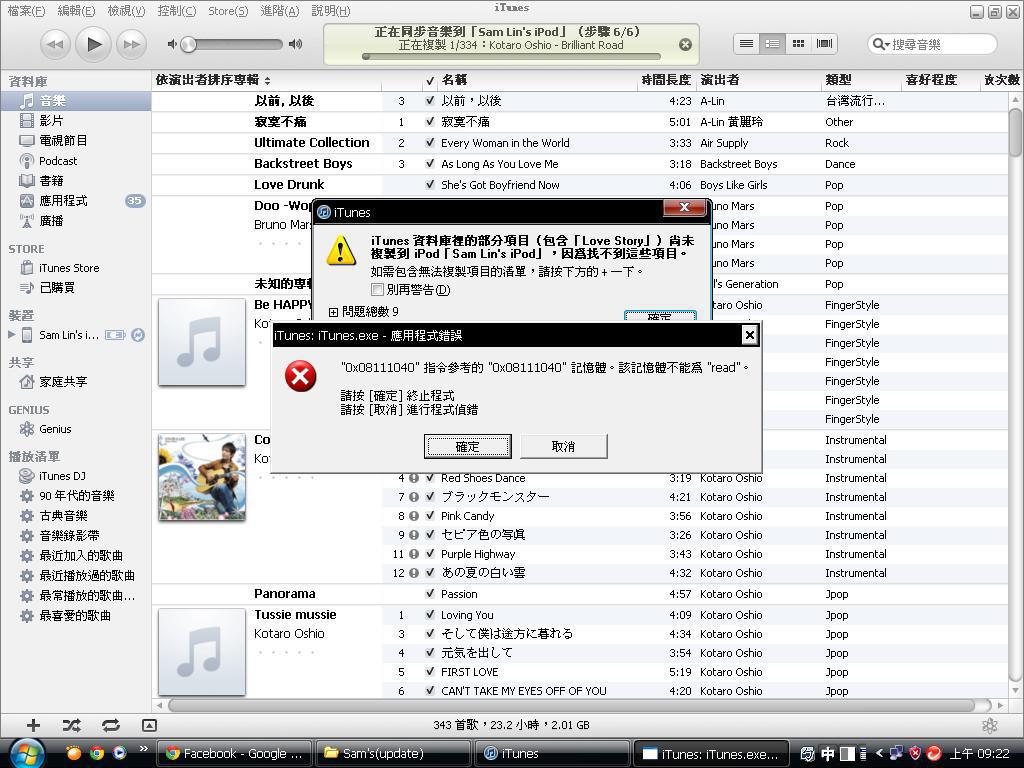The image size is (1024, 768).
Task: Open 進階 menu
Action: pos(280,10)
